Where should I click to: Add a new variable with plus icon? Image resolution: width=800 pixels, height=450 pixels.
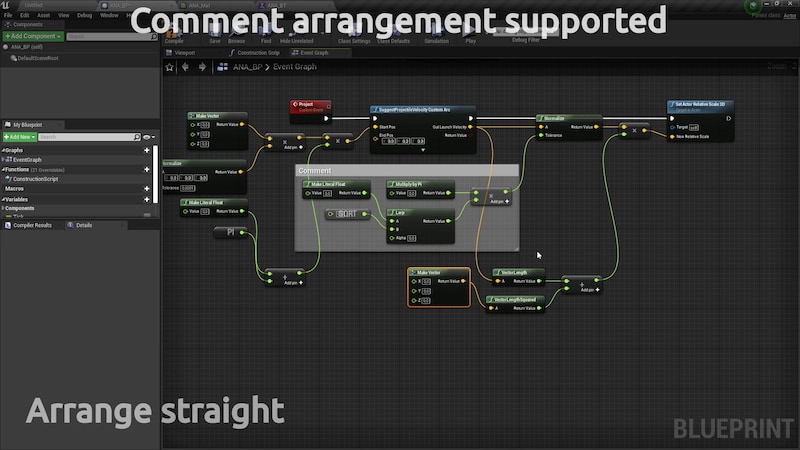[x=147, y=199]
